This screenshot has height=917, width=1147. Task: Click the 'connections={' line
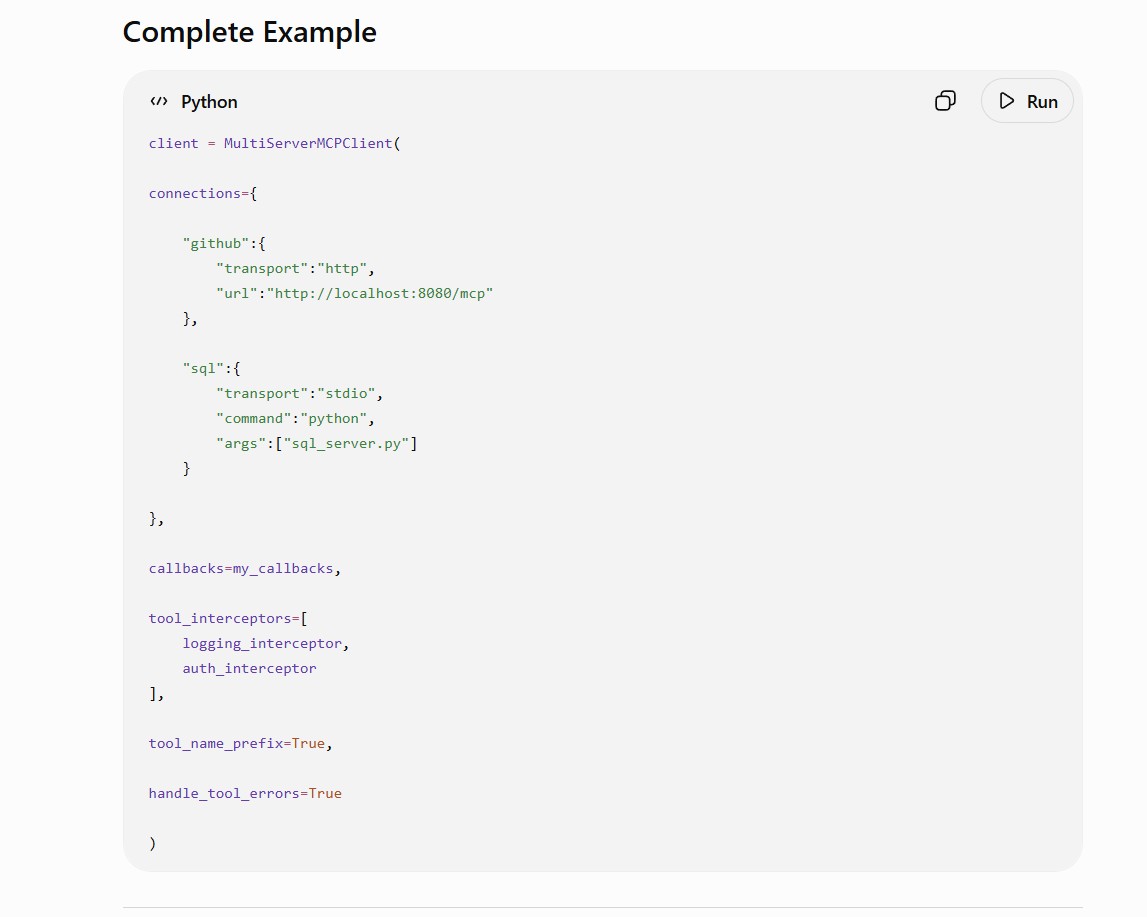pos(203,193)
